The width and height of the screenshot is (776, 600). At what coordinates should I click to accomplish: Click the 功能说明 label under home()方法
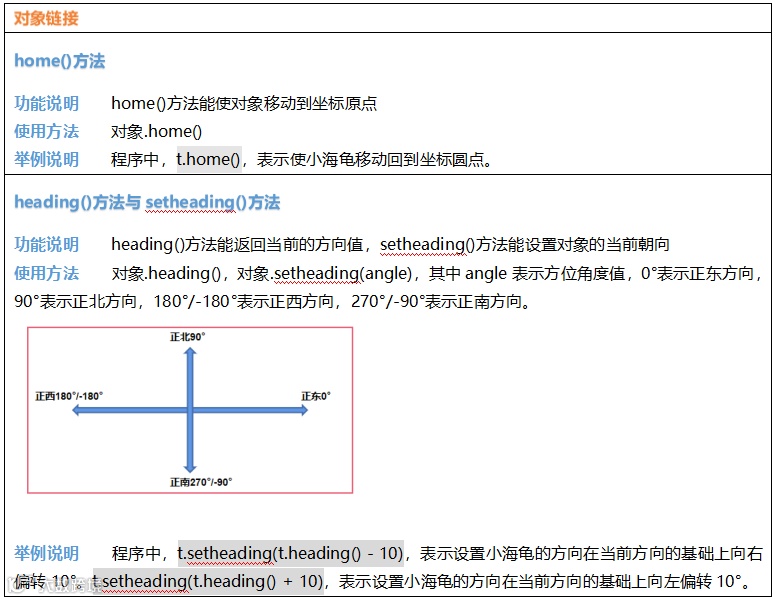pos(47,103)
